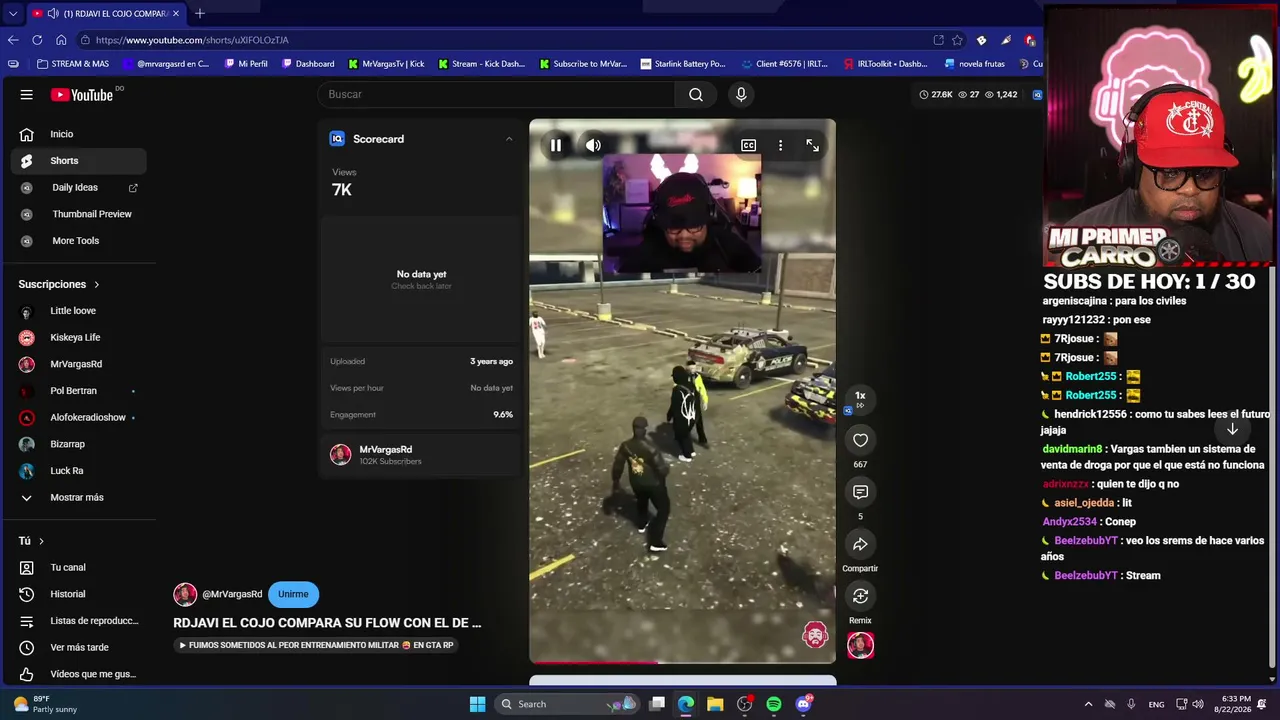Open the Starlink Battery bookmark
This screenshot has height=720, width=1280.
[682, 64]
